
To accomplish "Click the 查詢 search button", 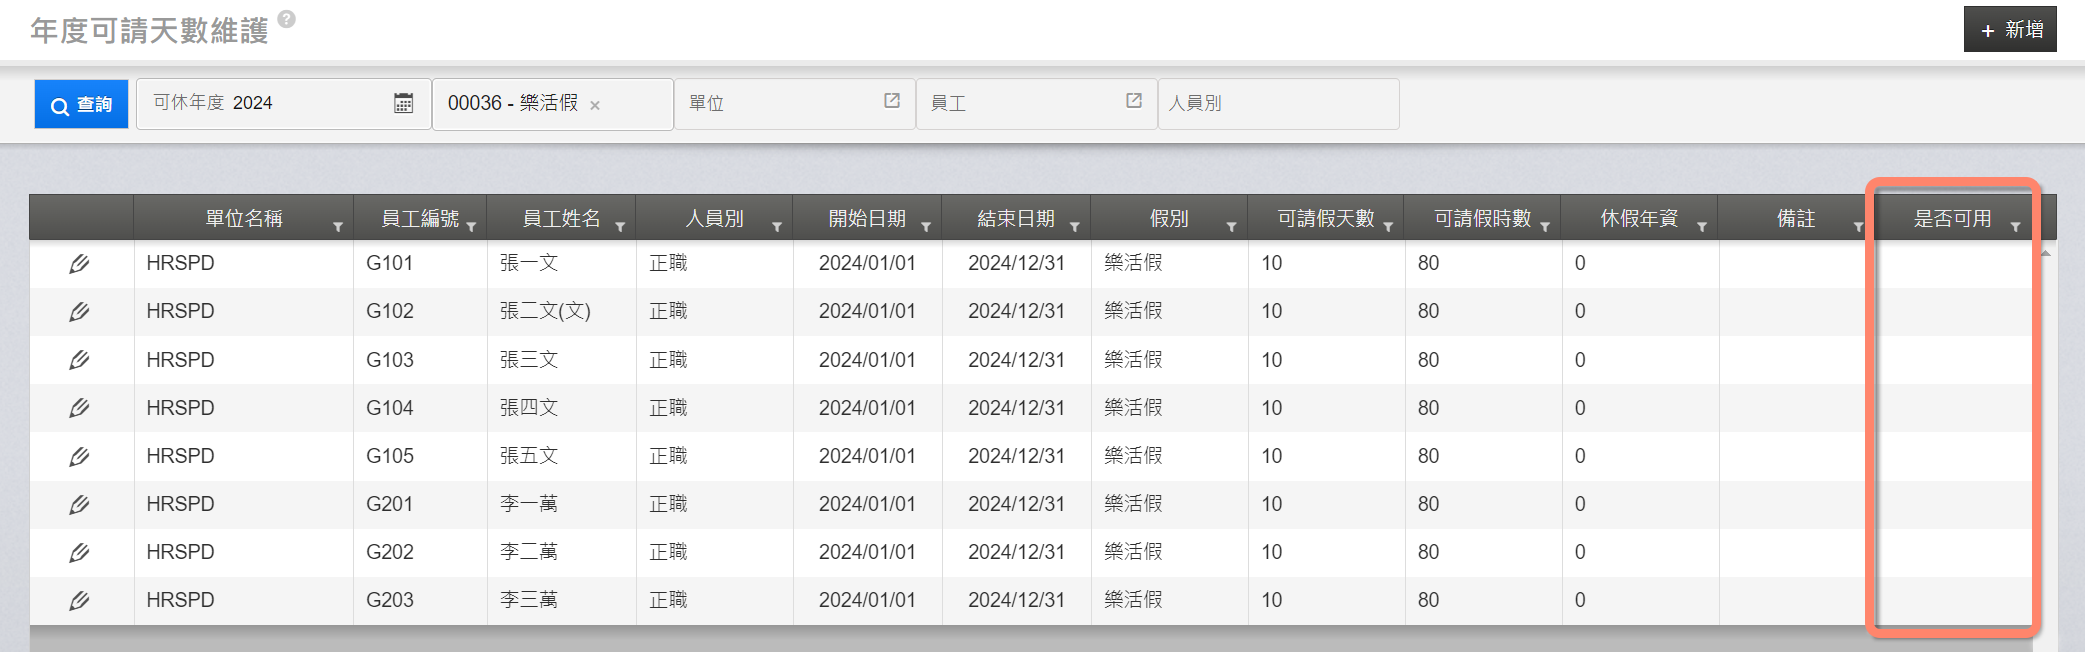I will [82, 104].
